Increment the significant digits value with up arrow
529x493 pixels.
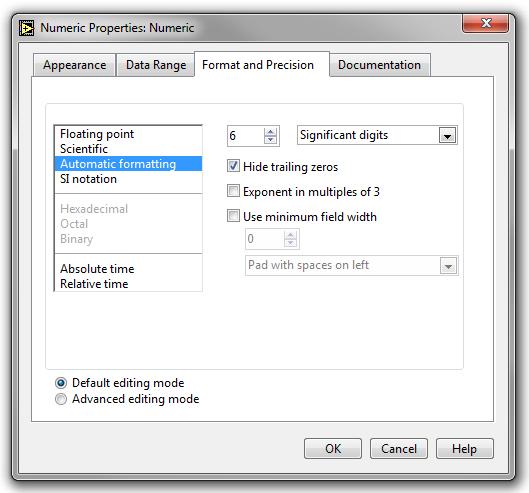click(x=270, y=132)
